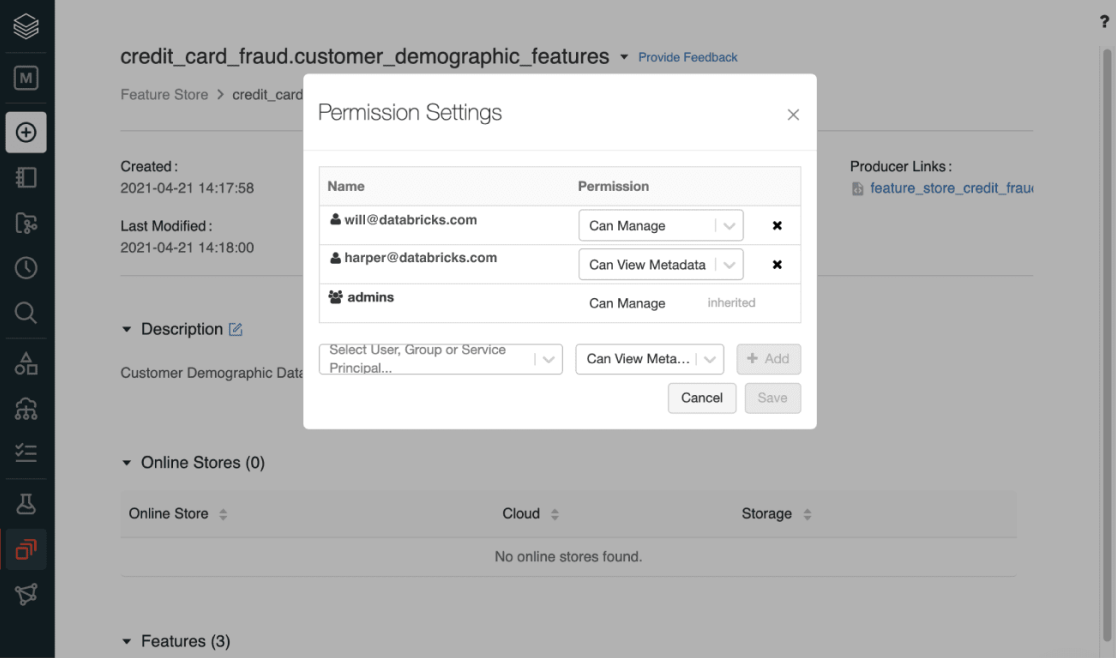Open the new permission level dropdown beside Add
The image size is (1116, 658).
coord(649,359)
